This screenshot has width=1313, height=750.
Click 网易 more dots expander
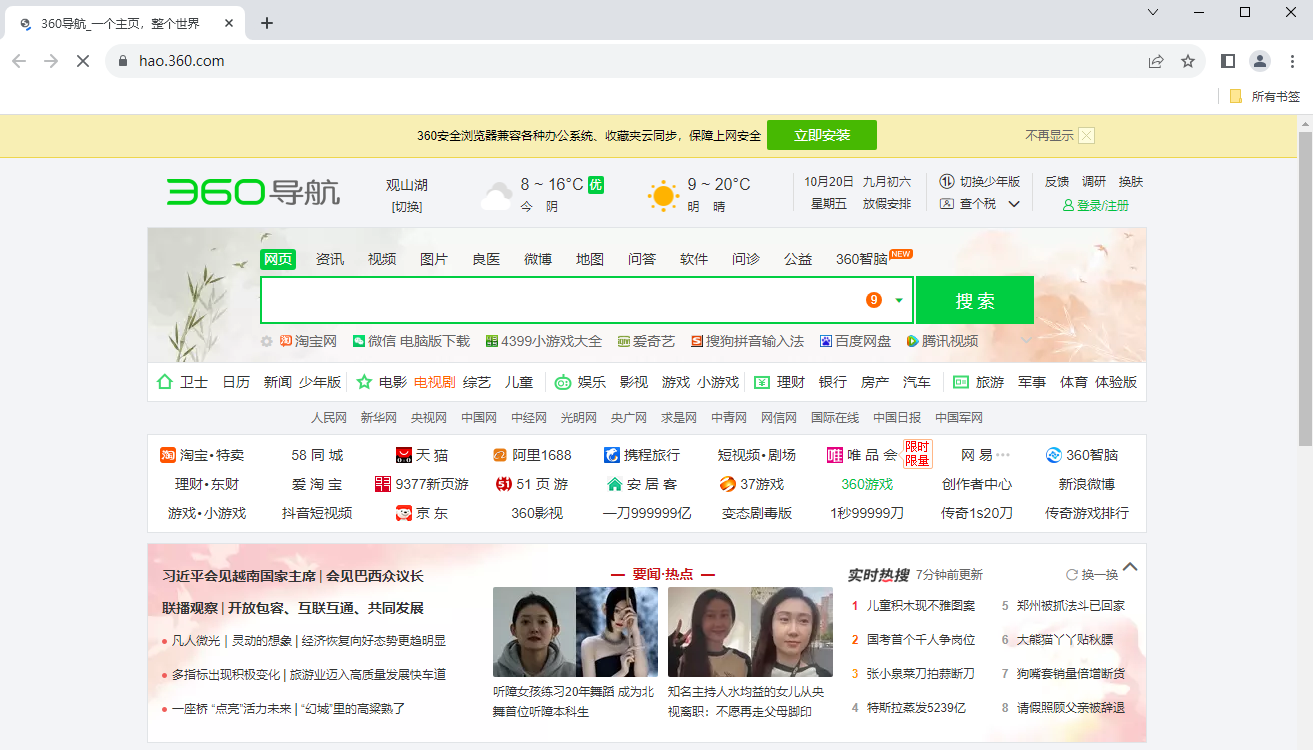[1003, 455]
